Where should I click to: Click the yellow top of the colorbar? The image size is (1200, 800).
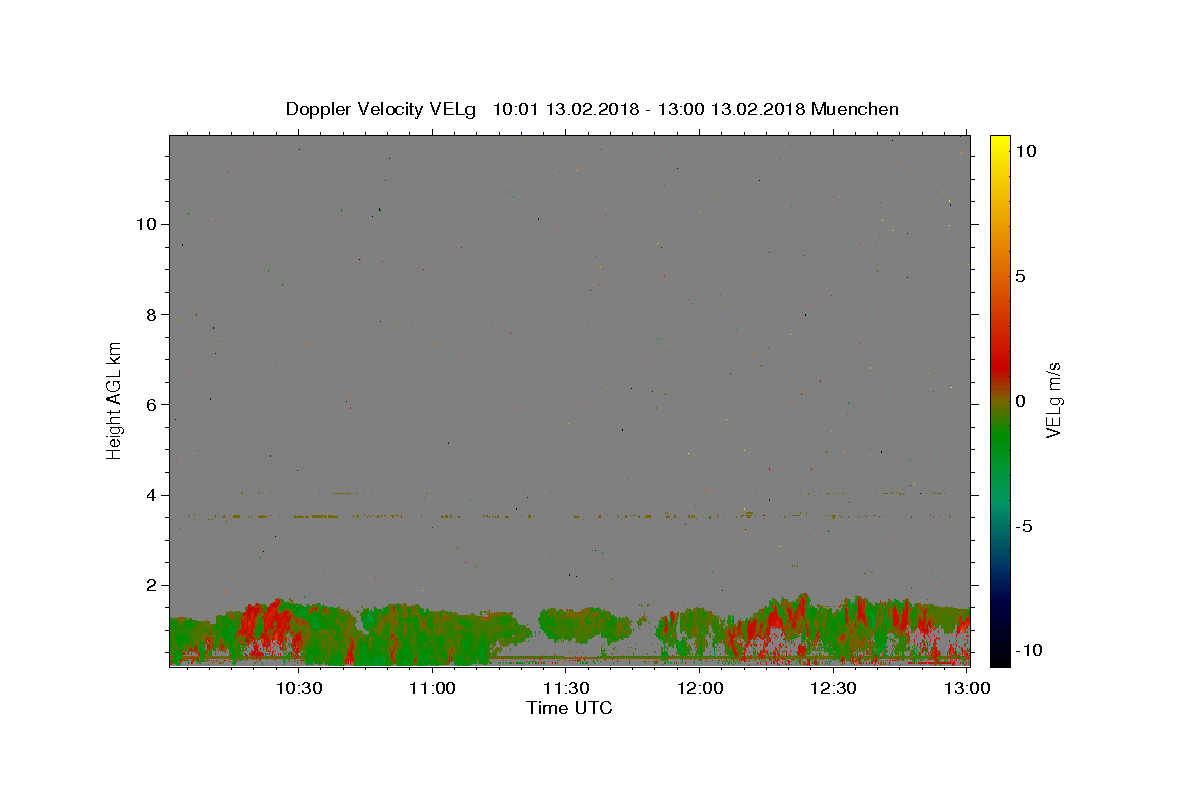(x=1000, y=145)
